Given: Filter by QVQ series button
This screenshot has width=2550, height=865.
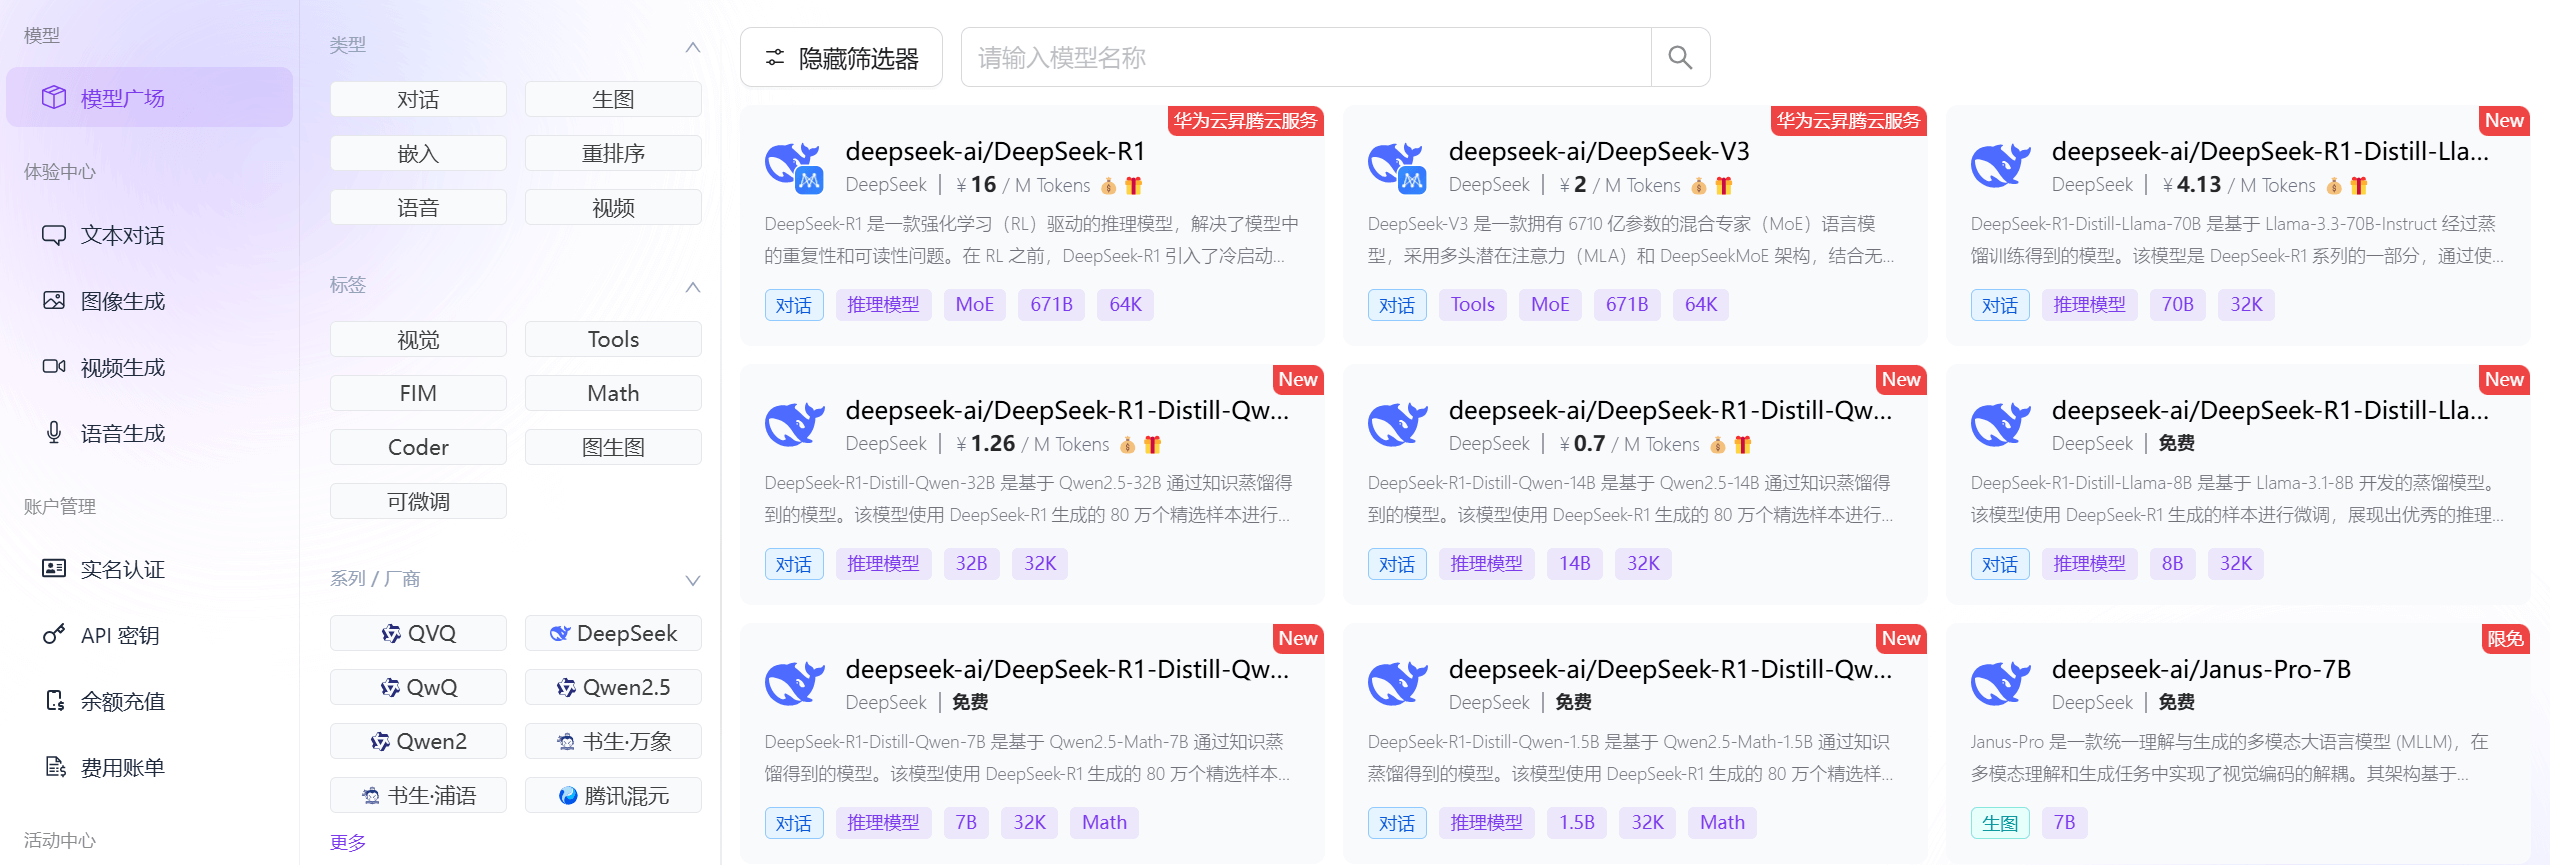Looking at the screenshot, I should click(x=418, y=633).
